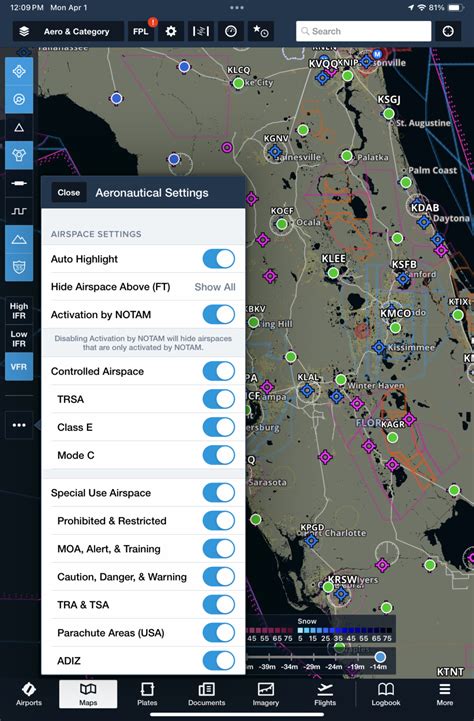Tap the glide/timer gauge icon
This screenshot has width=474, height=721.
pos(231,31)
